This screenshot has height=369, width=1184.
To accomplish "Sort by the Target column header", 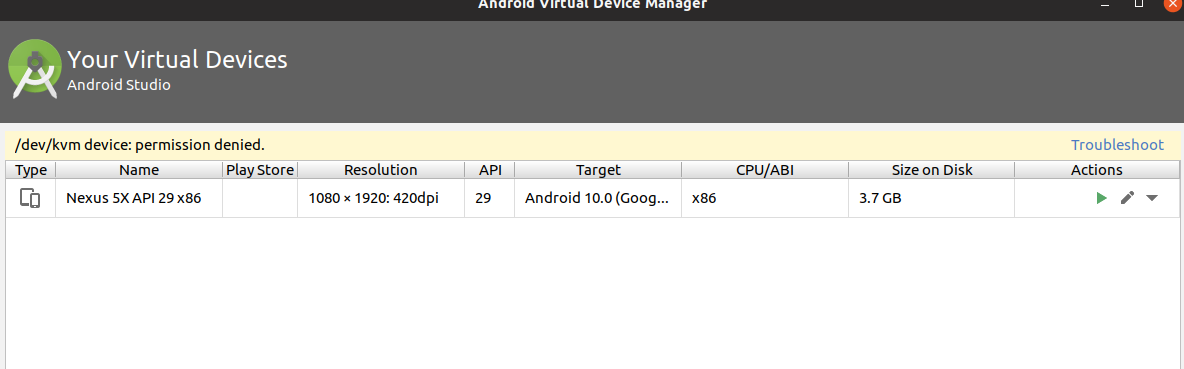I will pos(598,170).
